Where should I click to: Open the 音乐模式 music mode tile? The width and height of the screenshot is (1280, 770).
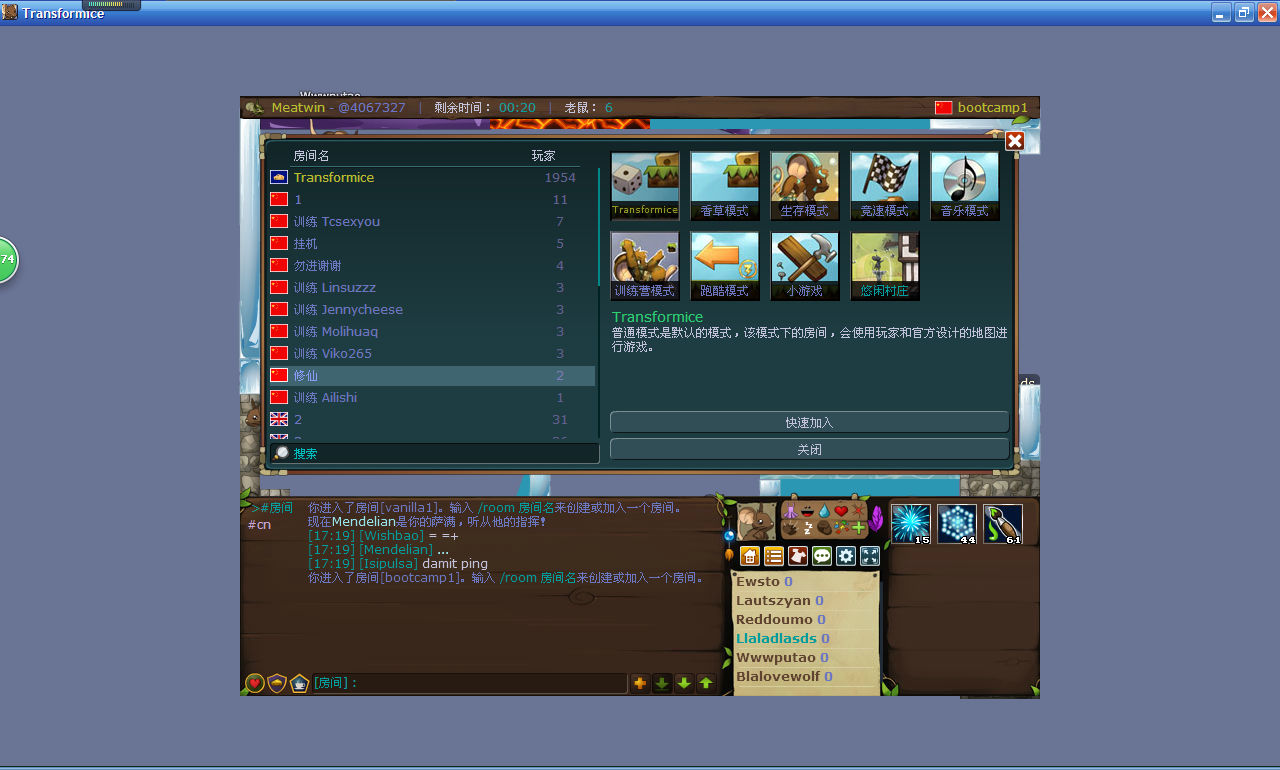click(965, 185)
